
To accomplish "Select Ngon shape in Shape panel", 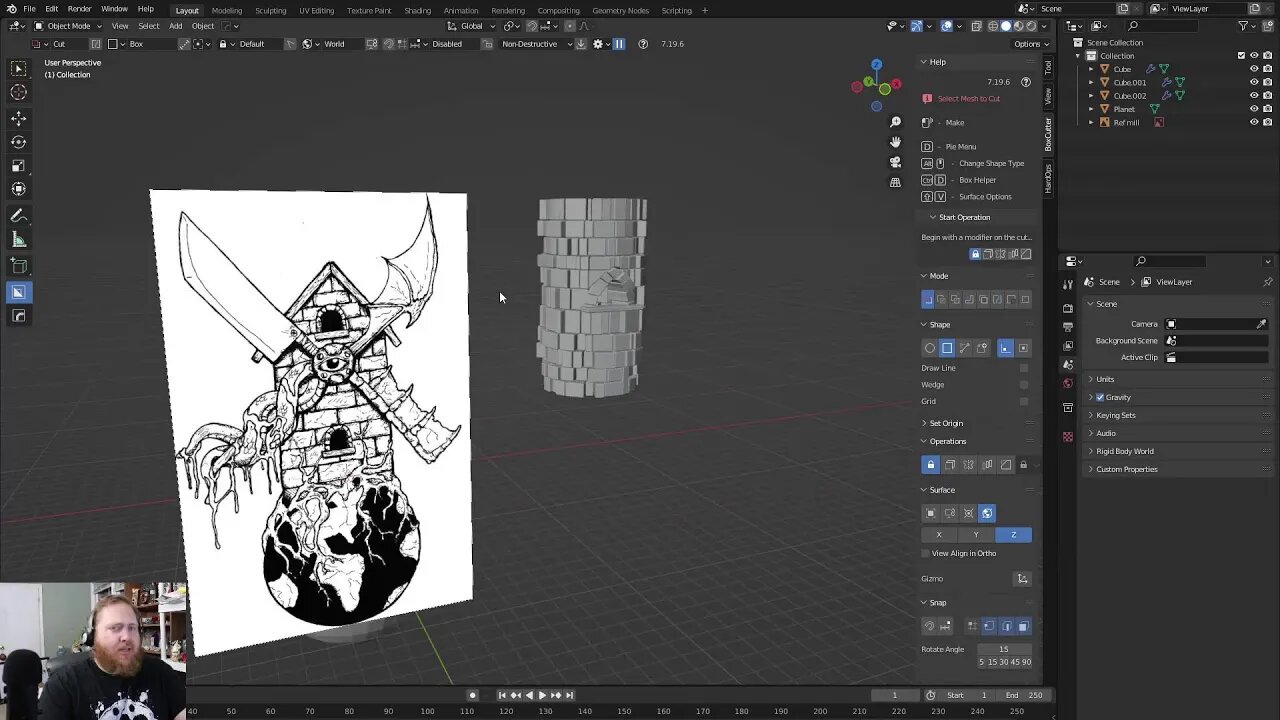I will (965, 348).
